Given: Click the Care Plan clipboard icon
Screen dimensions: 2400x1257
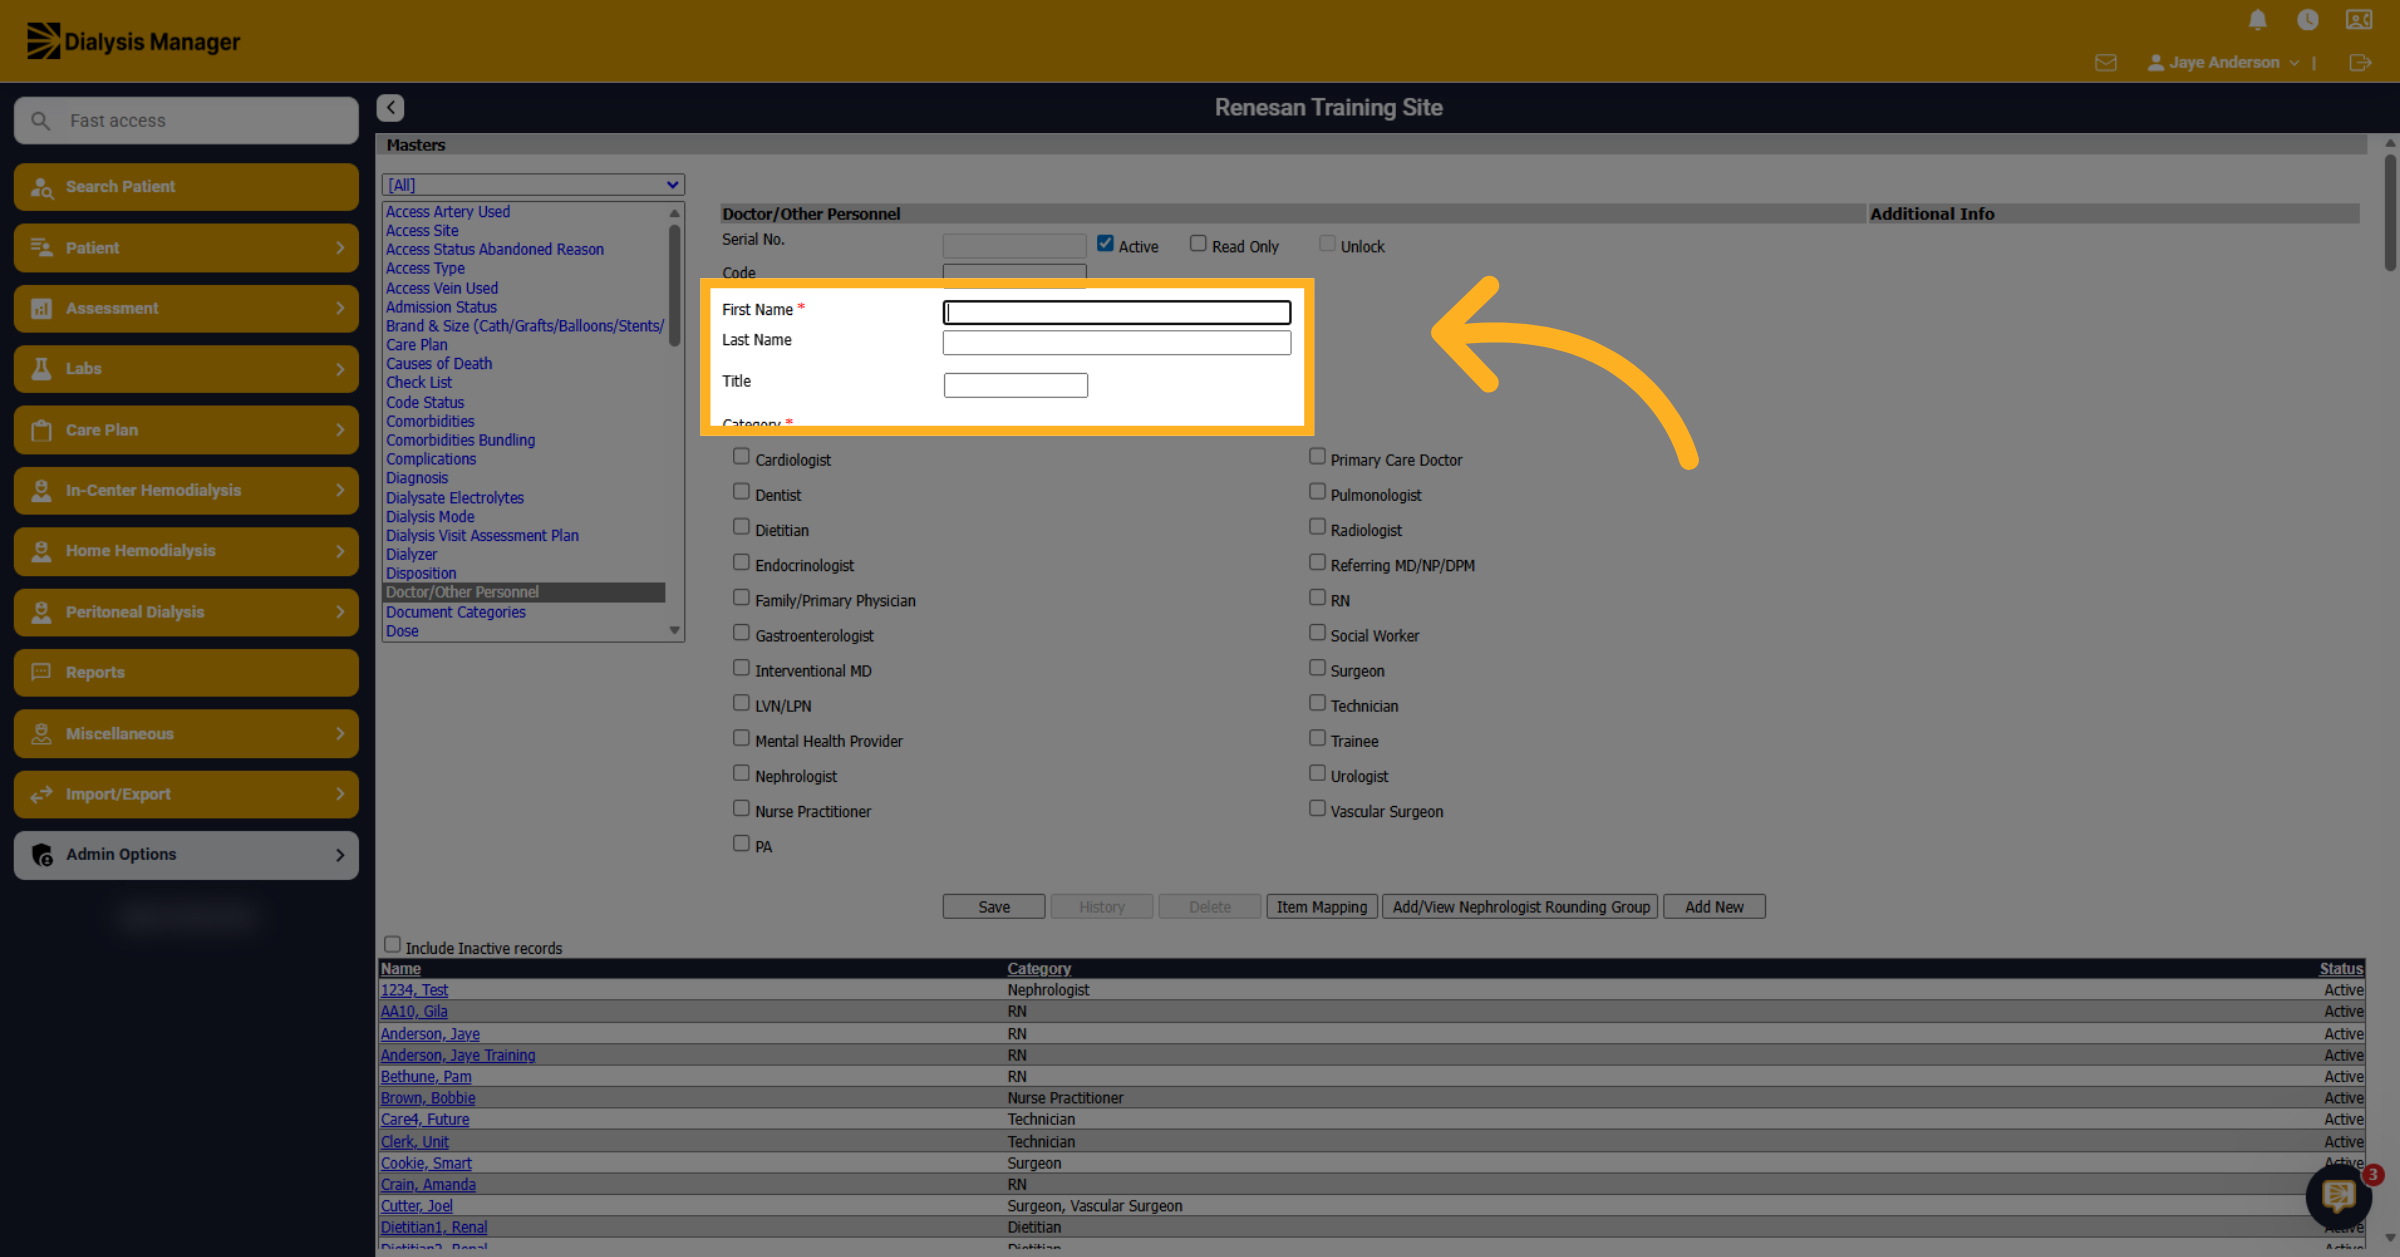Looking at the screenshot, I should click(x=41, y=430).
